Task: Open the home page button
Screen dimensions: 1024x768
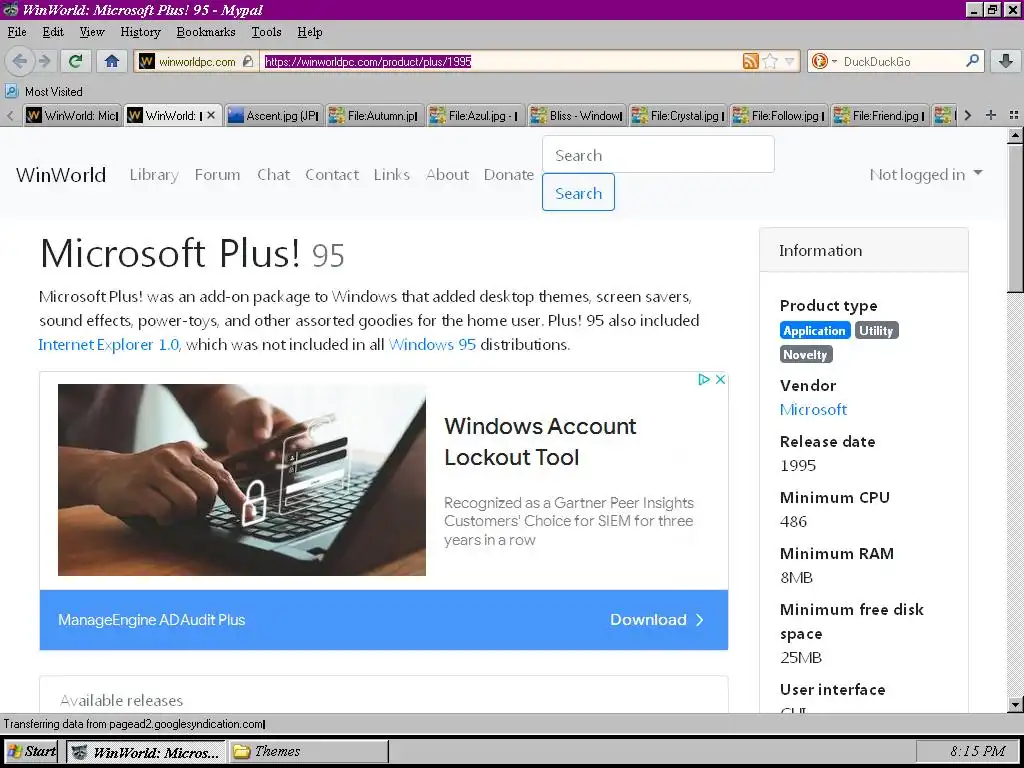Action: (x=112, y=61)
